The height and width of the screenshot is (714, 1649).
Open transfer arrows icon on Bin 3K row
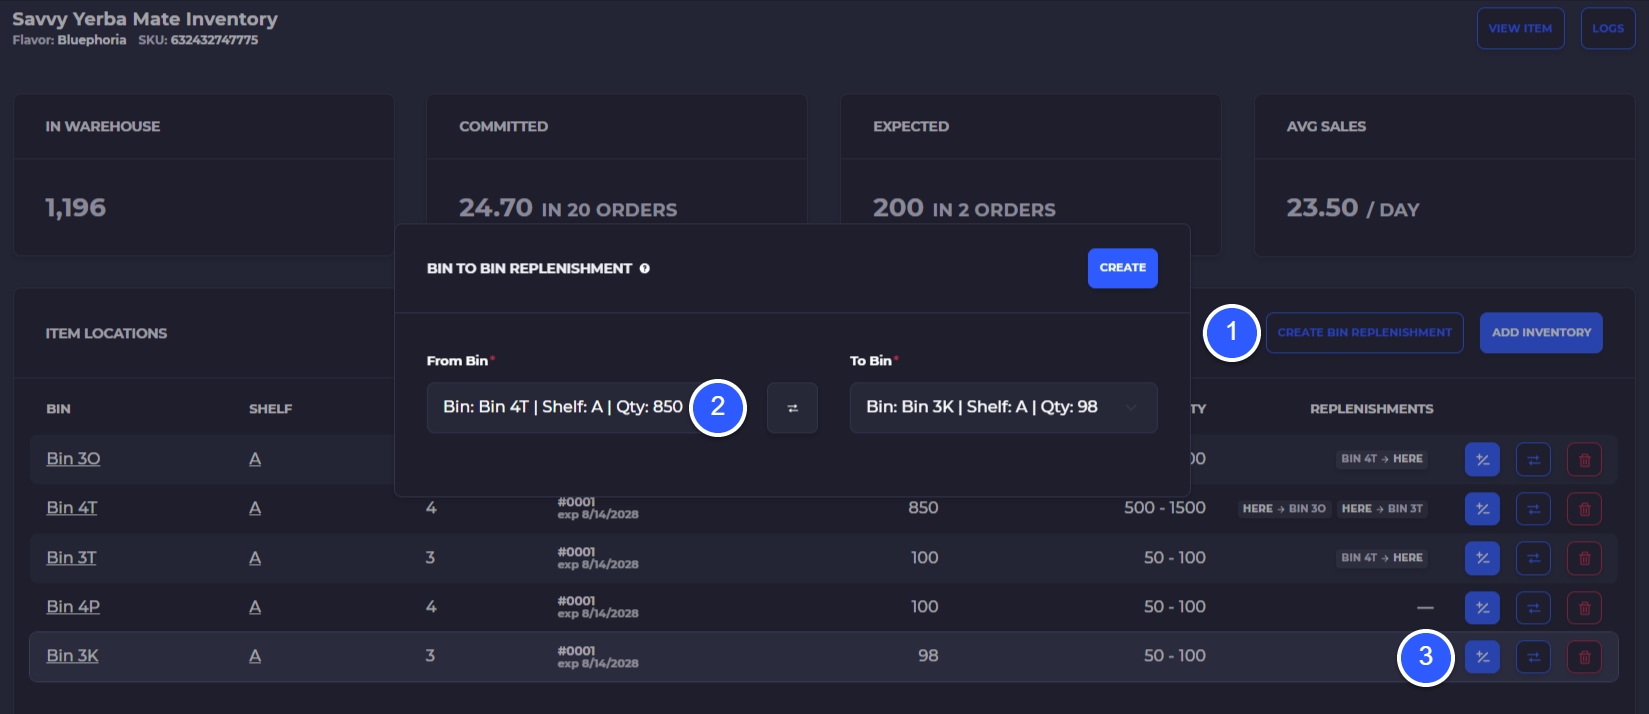1533,657
